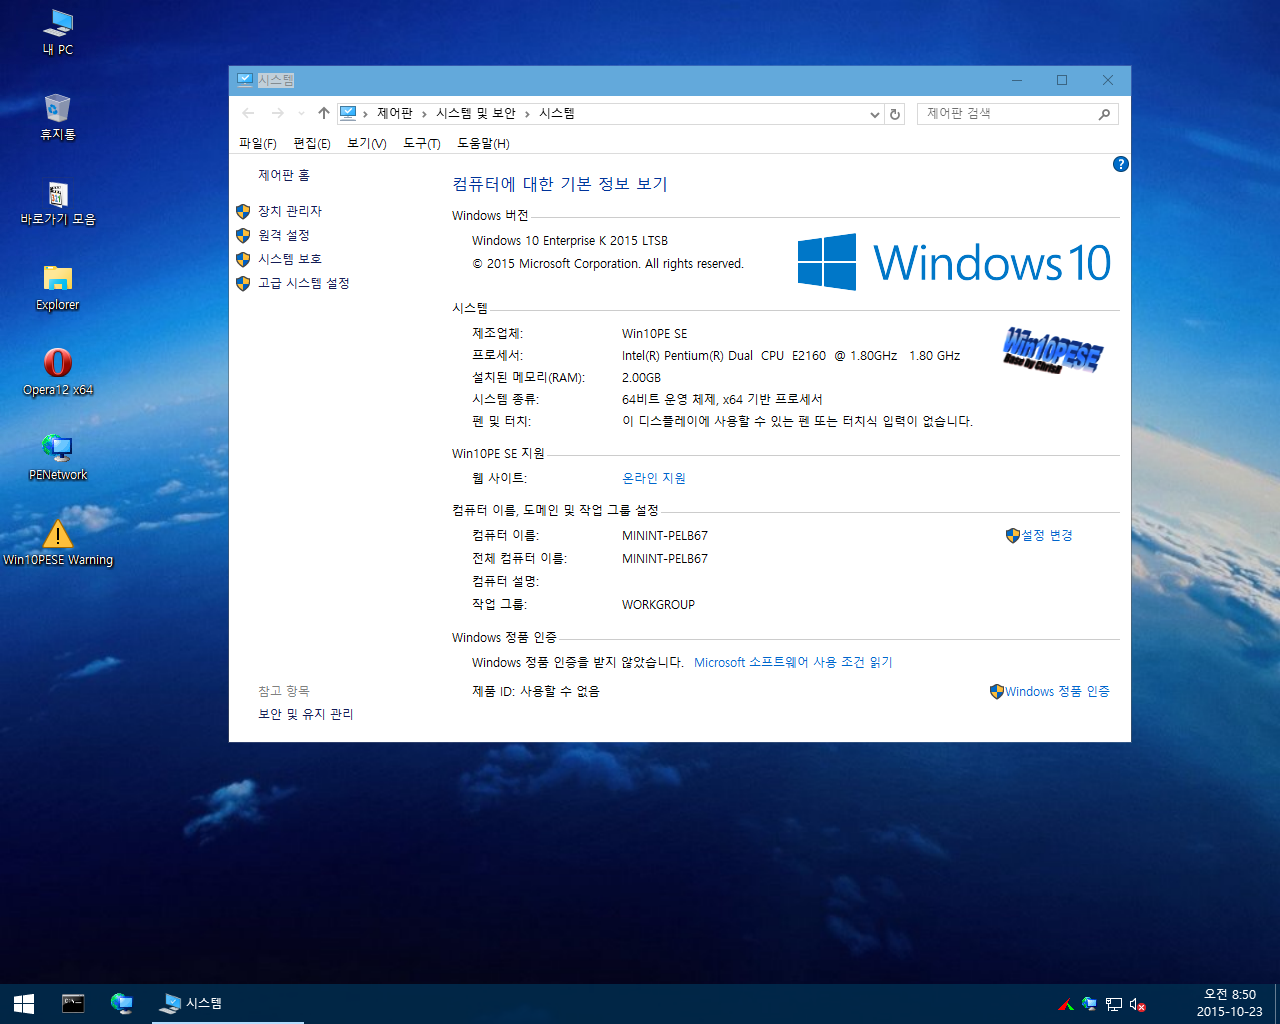Click the system window title bar icon
This screenshot has width=1280, height=1024.
[245, 80]
